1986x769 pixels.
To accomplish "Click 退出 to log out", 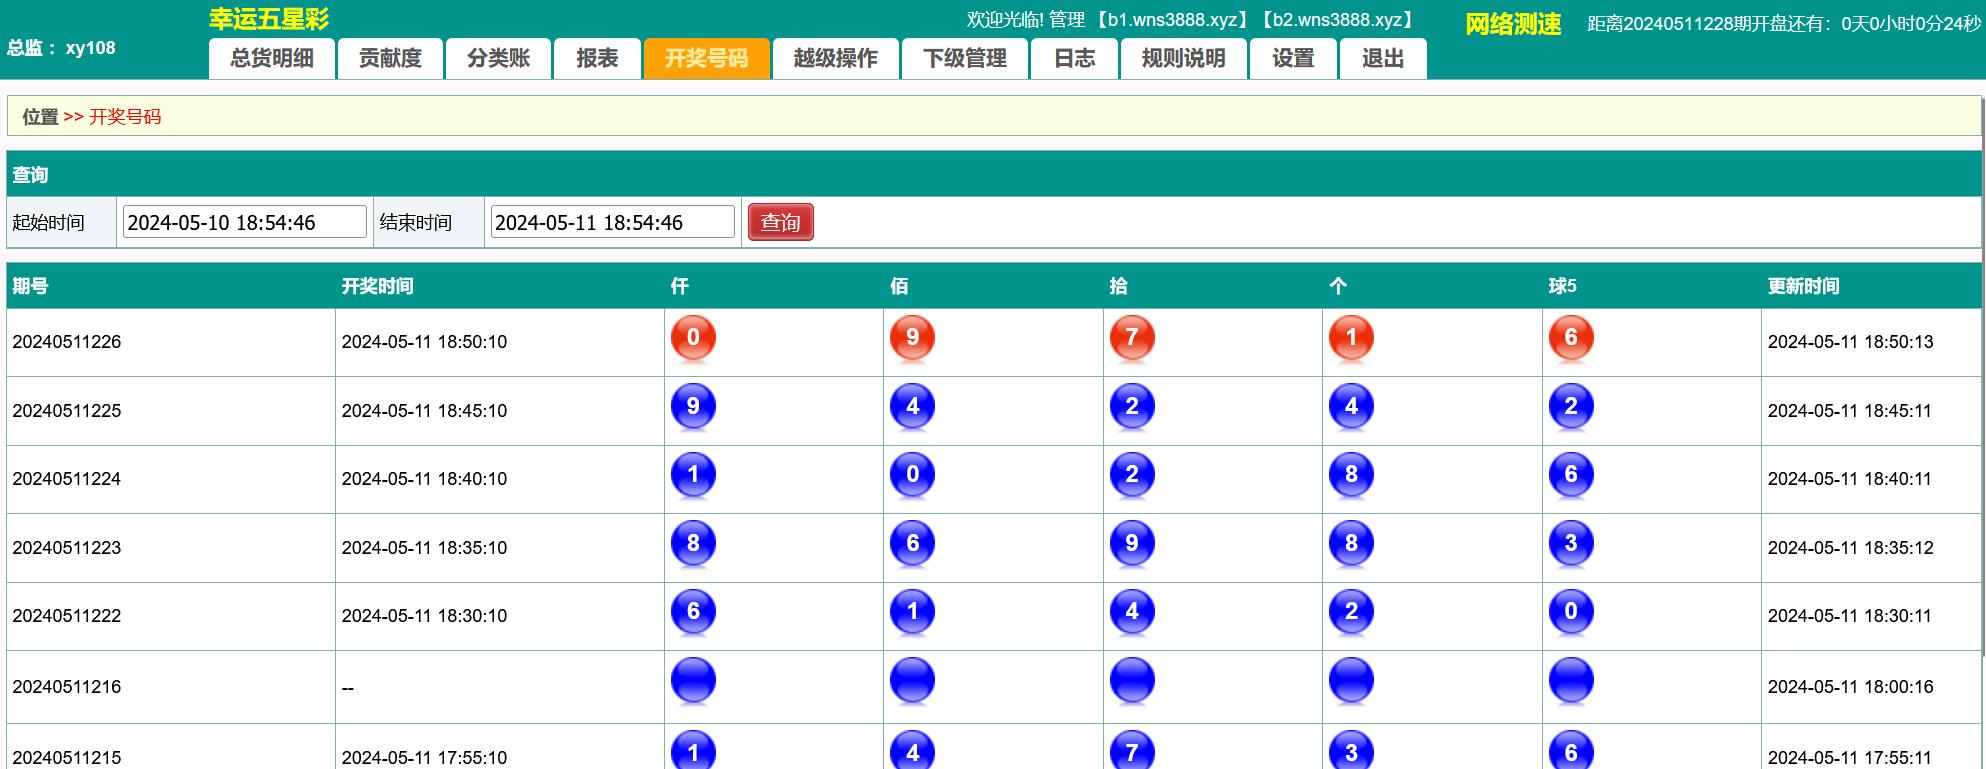I will point(1383,59).
